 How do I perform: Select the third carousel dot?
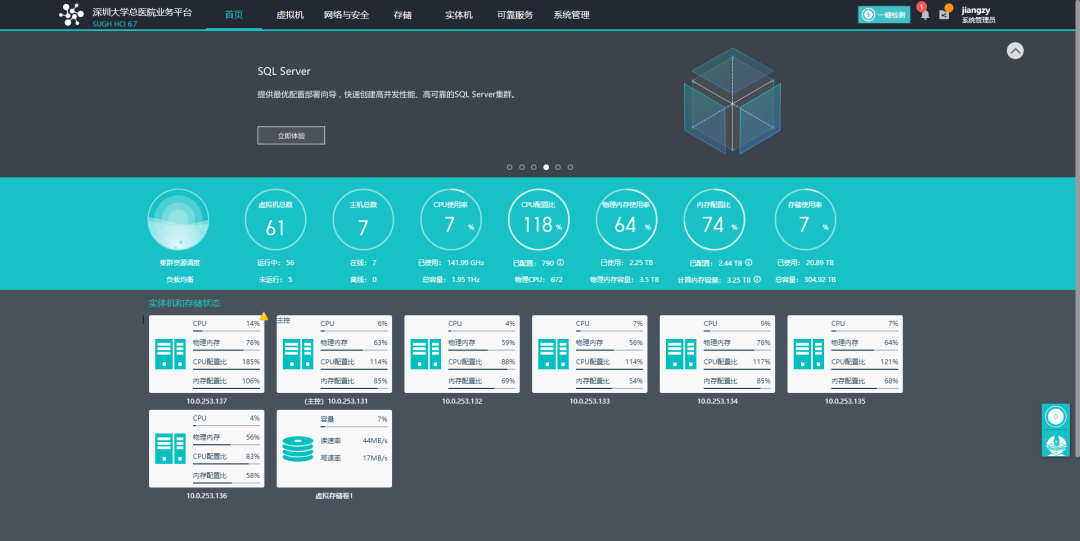point(534,167)
